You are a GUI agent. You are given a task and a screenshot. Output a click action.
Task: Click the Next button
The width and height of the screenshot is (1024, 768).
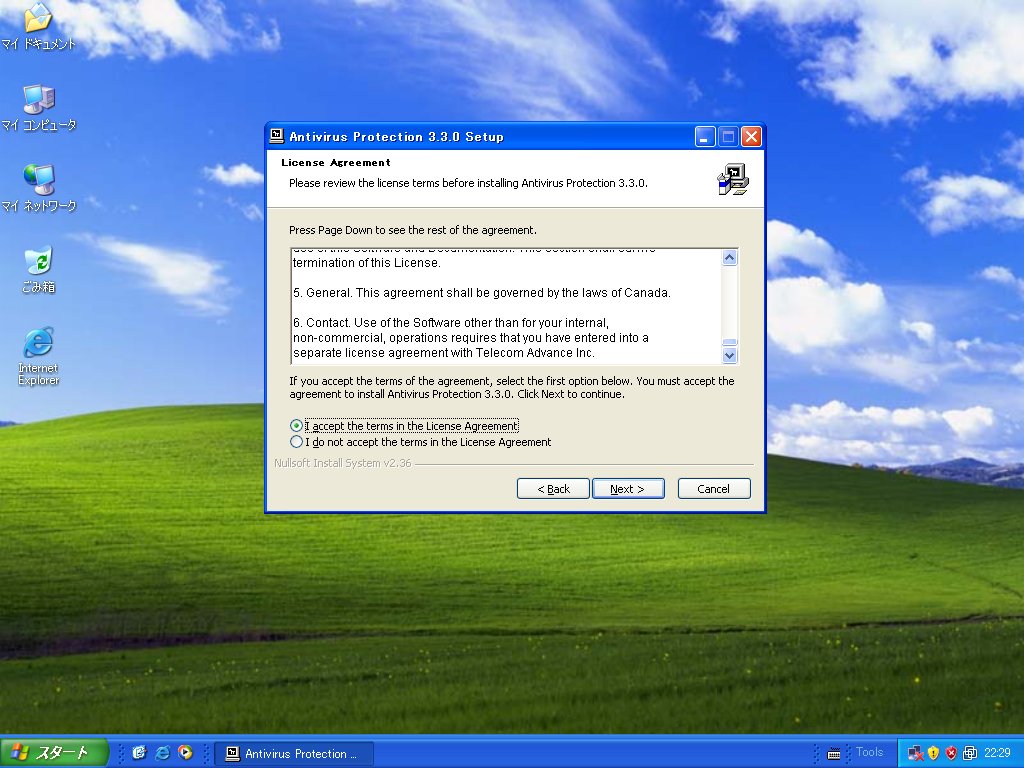628,488
